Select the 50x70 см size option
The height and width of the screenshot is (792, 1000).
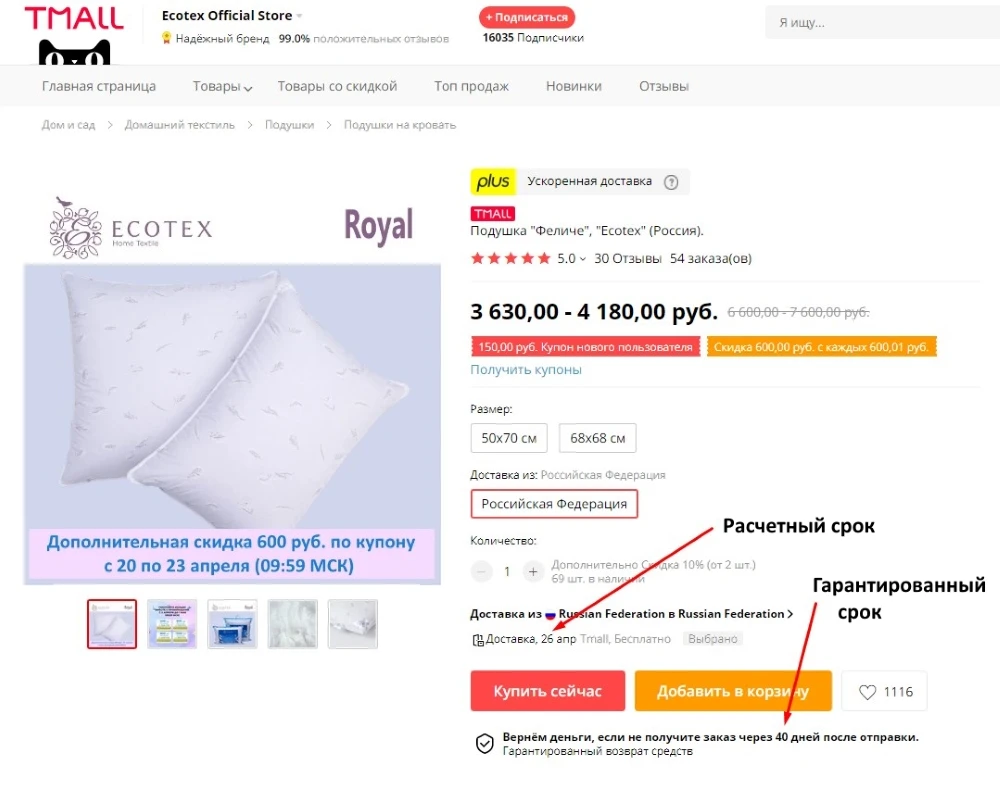tap(509, 438)
